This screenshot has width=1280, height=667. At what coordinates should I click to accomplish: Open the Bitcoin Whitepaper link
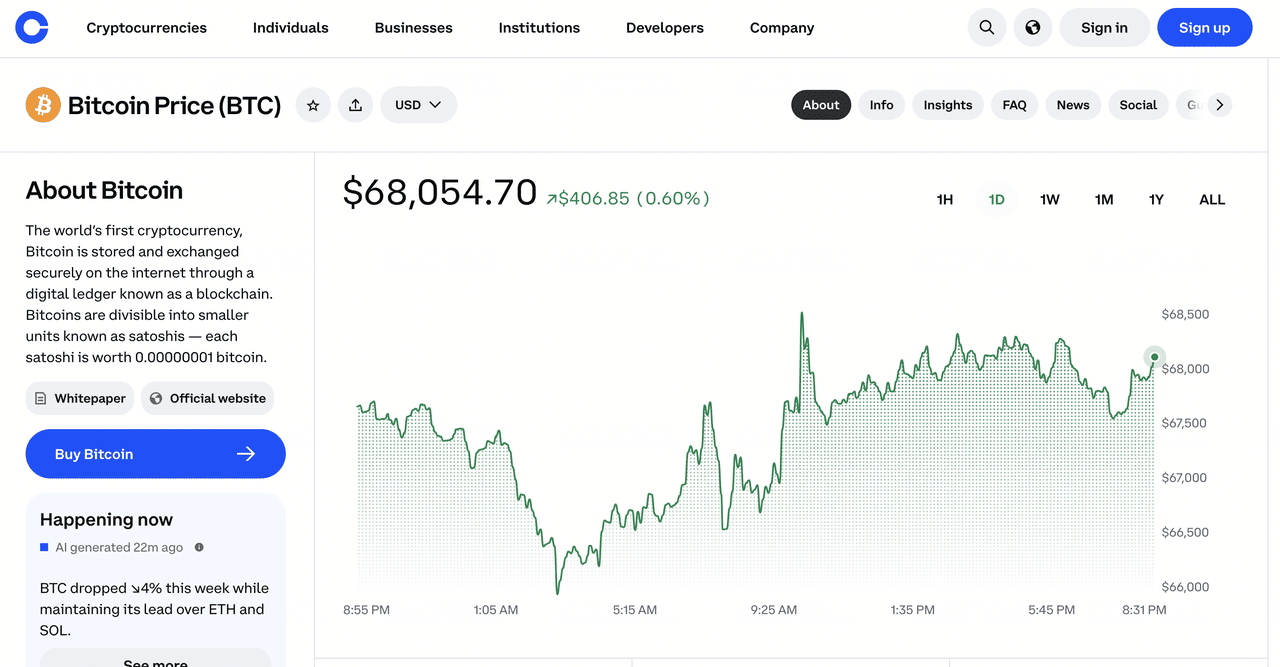coord(80,398)
